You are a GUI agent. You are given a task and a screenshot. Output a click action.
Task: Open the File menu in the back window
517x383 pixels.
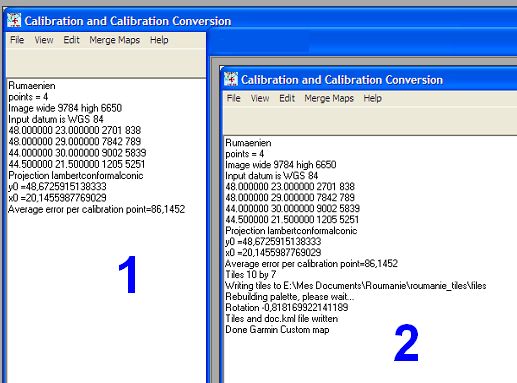pos(17,40)
